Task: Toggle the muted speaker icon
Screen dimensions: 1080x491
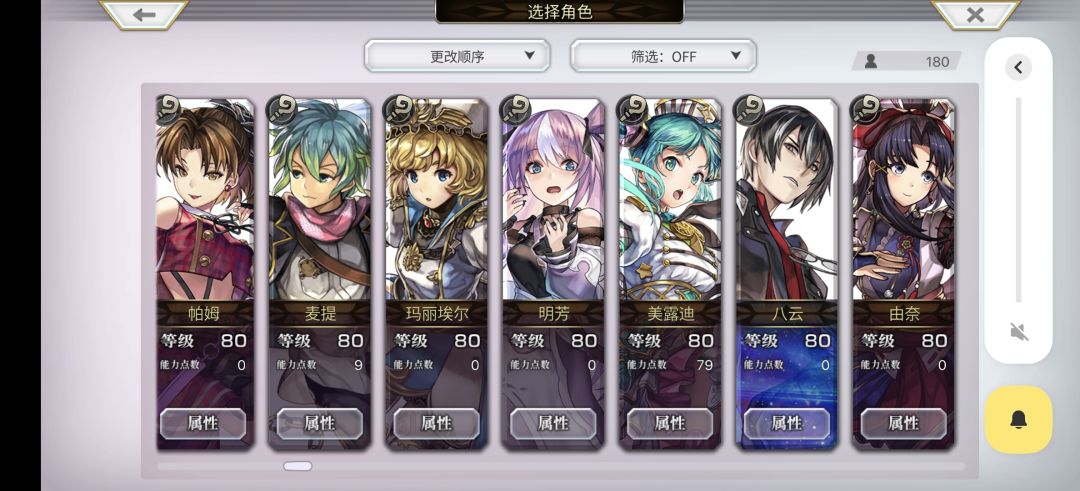Action: 1019,332
